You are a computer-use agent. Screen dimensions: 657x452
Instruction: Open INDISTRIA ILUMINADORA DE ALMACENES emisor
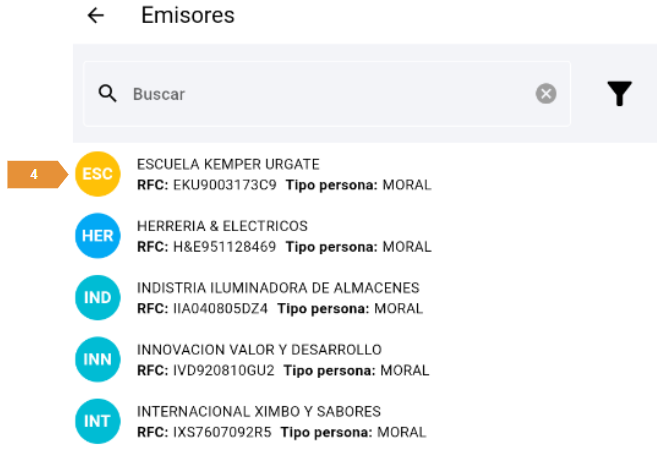(278, 288)
